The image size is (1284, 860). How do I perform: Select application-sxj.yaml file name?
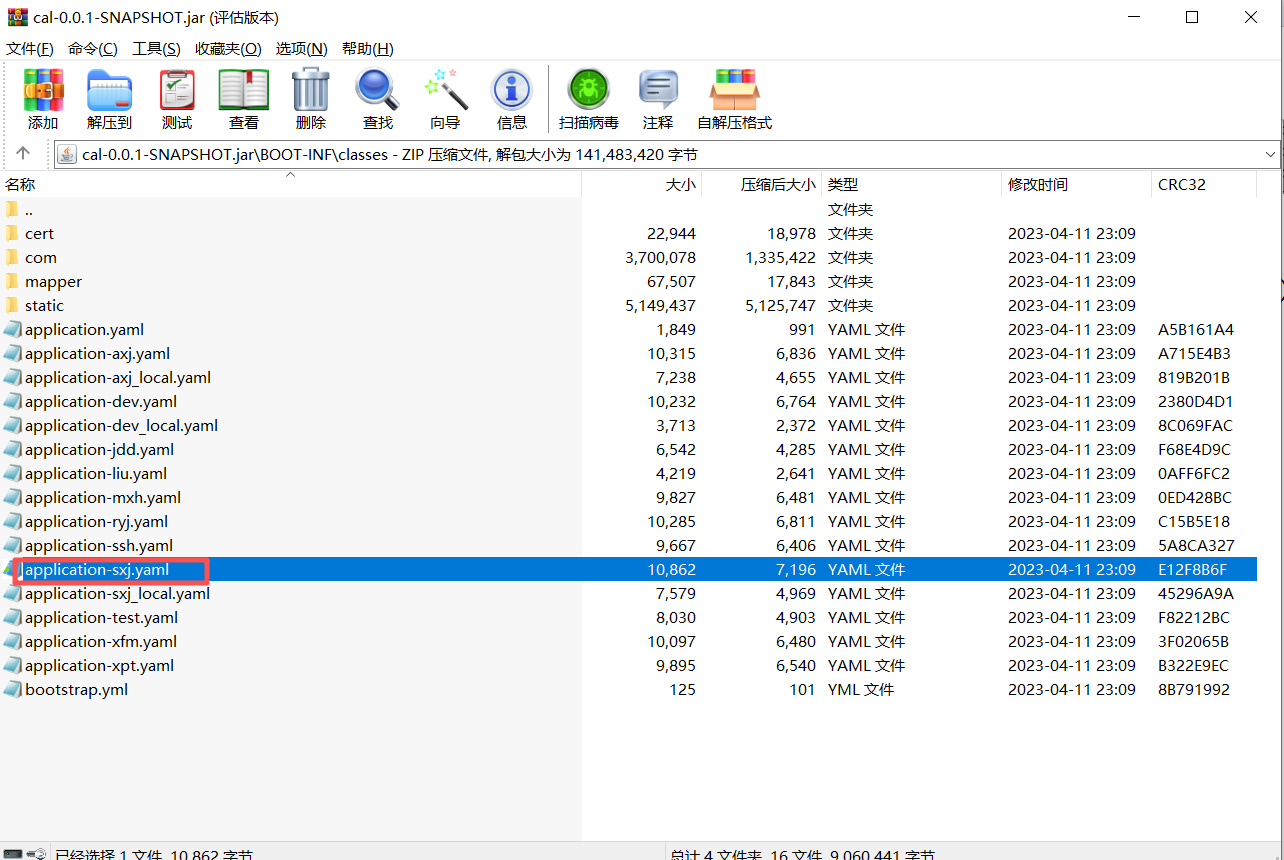click(x=97, y=569)
